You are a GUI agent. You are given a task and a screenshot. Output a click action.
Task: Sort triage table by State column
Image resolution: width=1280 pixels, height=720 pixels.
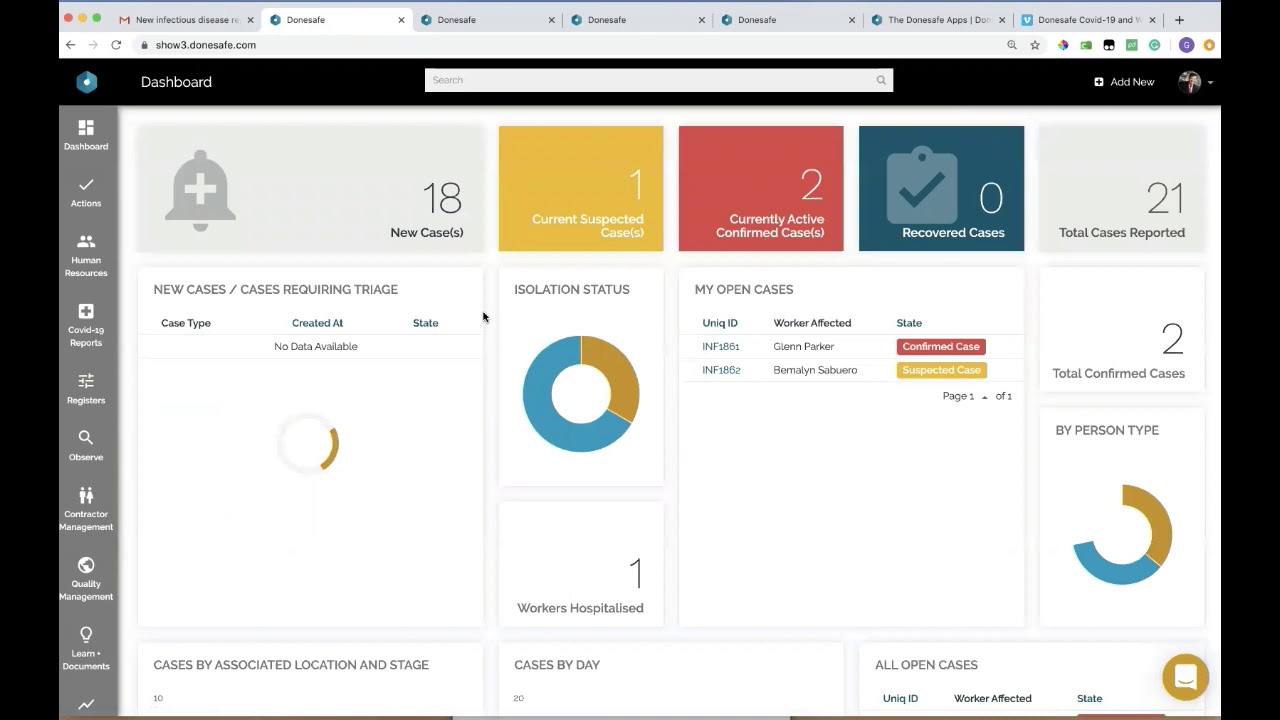425,323
